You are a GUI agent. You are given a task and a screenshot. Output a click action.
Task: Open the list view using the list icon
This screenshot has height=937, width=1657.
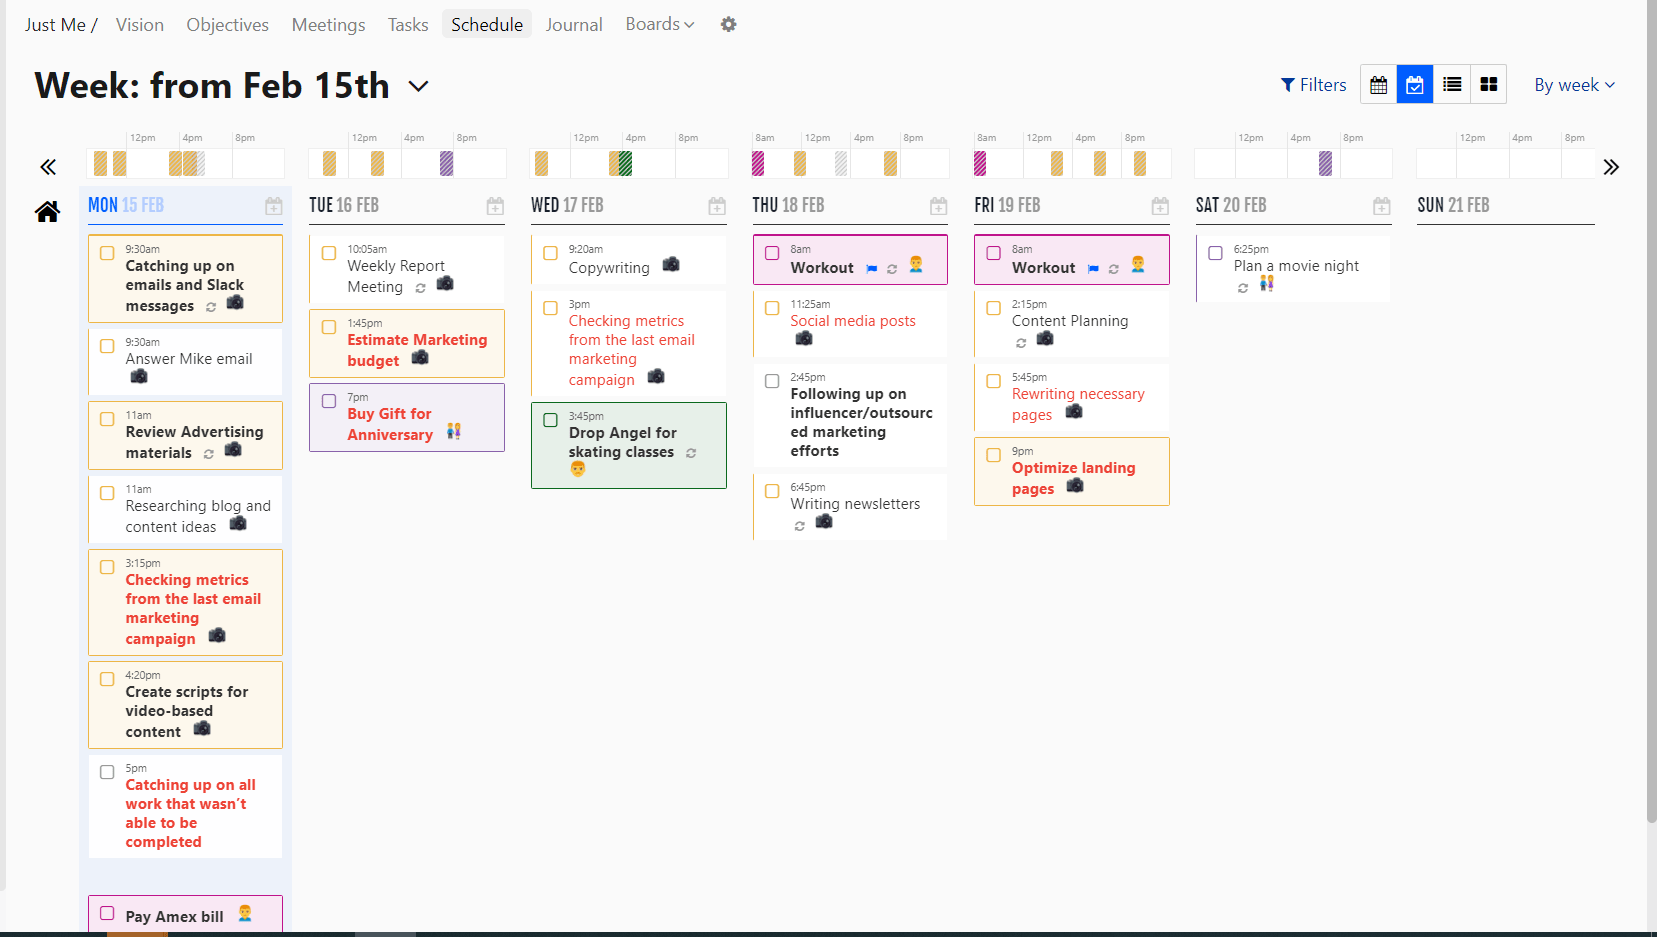coord(1452,84)
